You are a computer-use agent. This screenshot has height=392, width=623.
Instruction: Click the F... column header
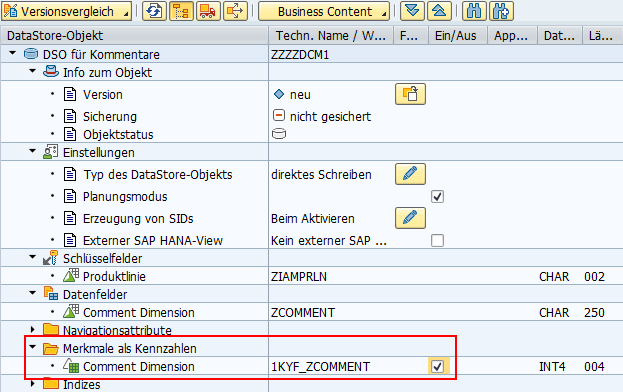(x=410, y=35)
